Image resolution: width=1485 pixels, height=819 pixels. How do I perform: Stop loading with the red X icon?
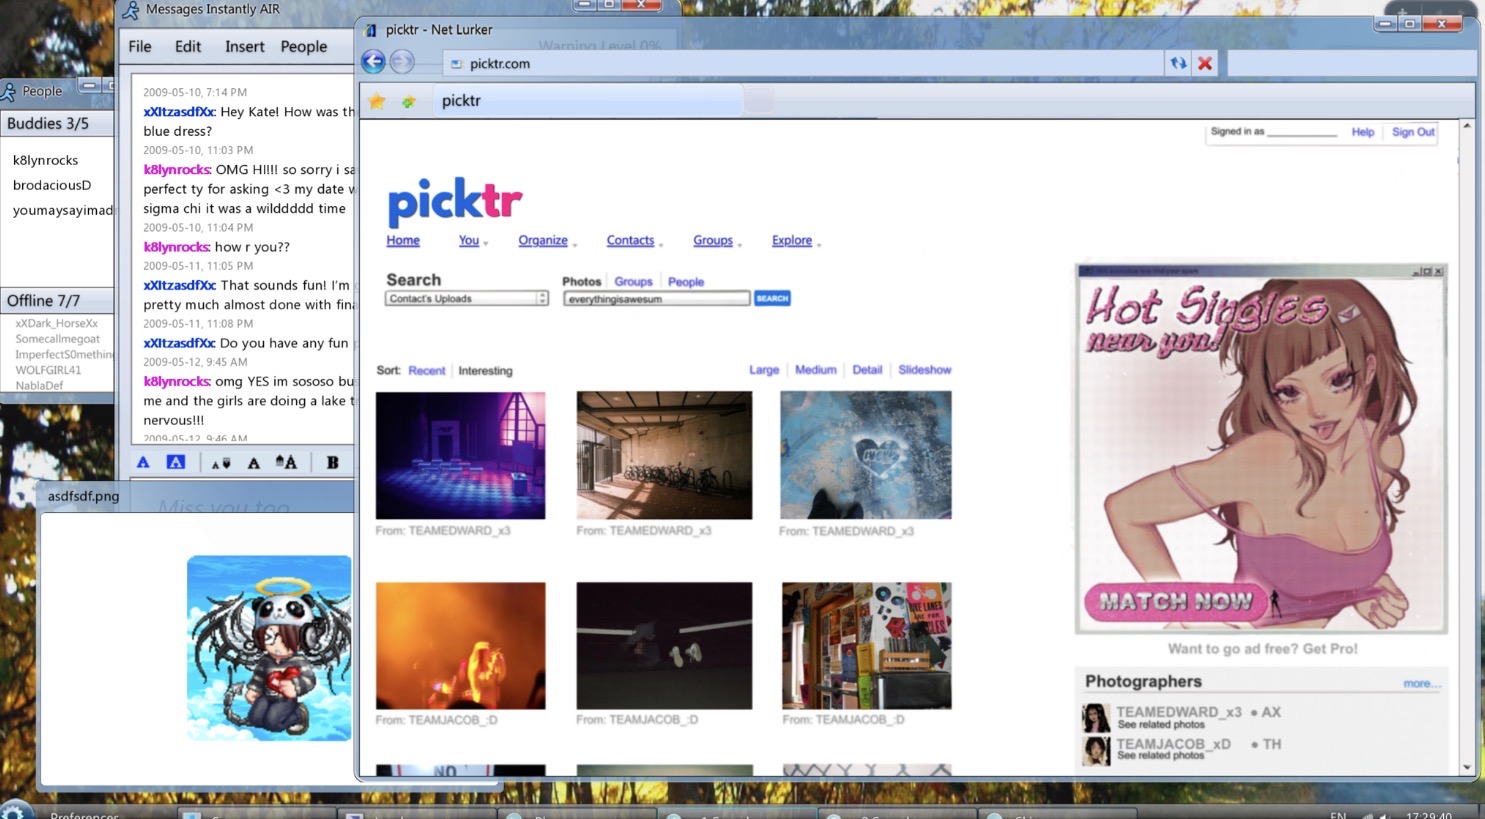1205,63
